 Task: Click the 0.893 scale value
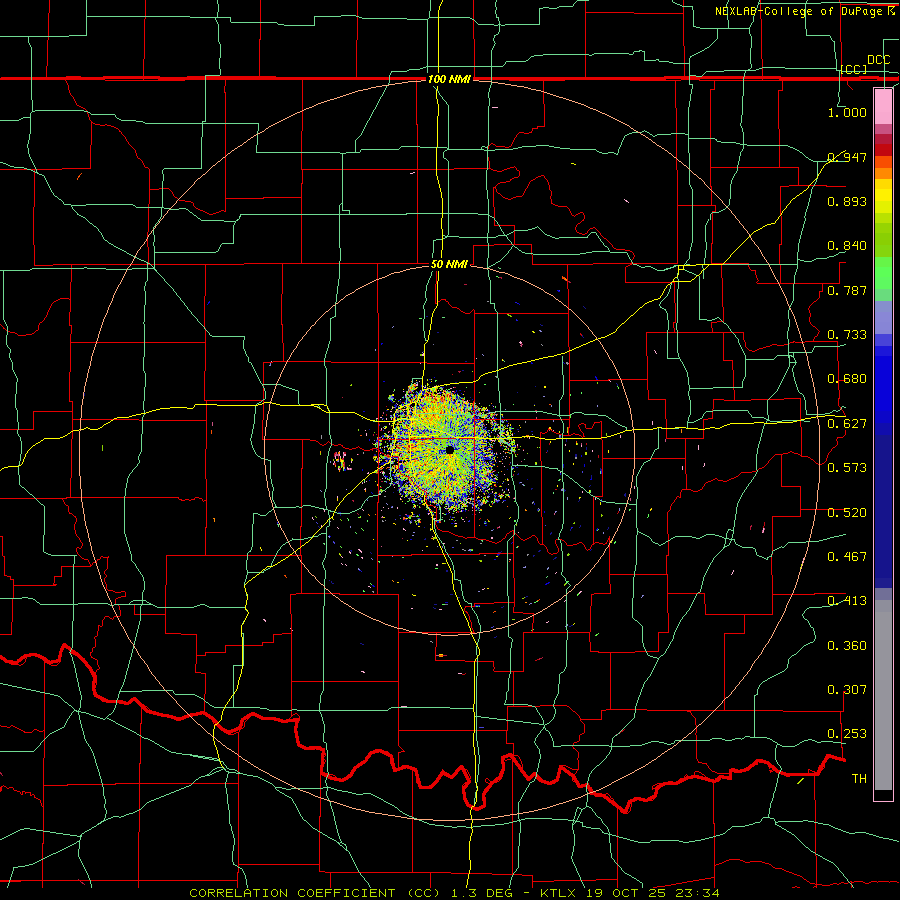[847, 201]
